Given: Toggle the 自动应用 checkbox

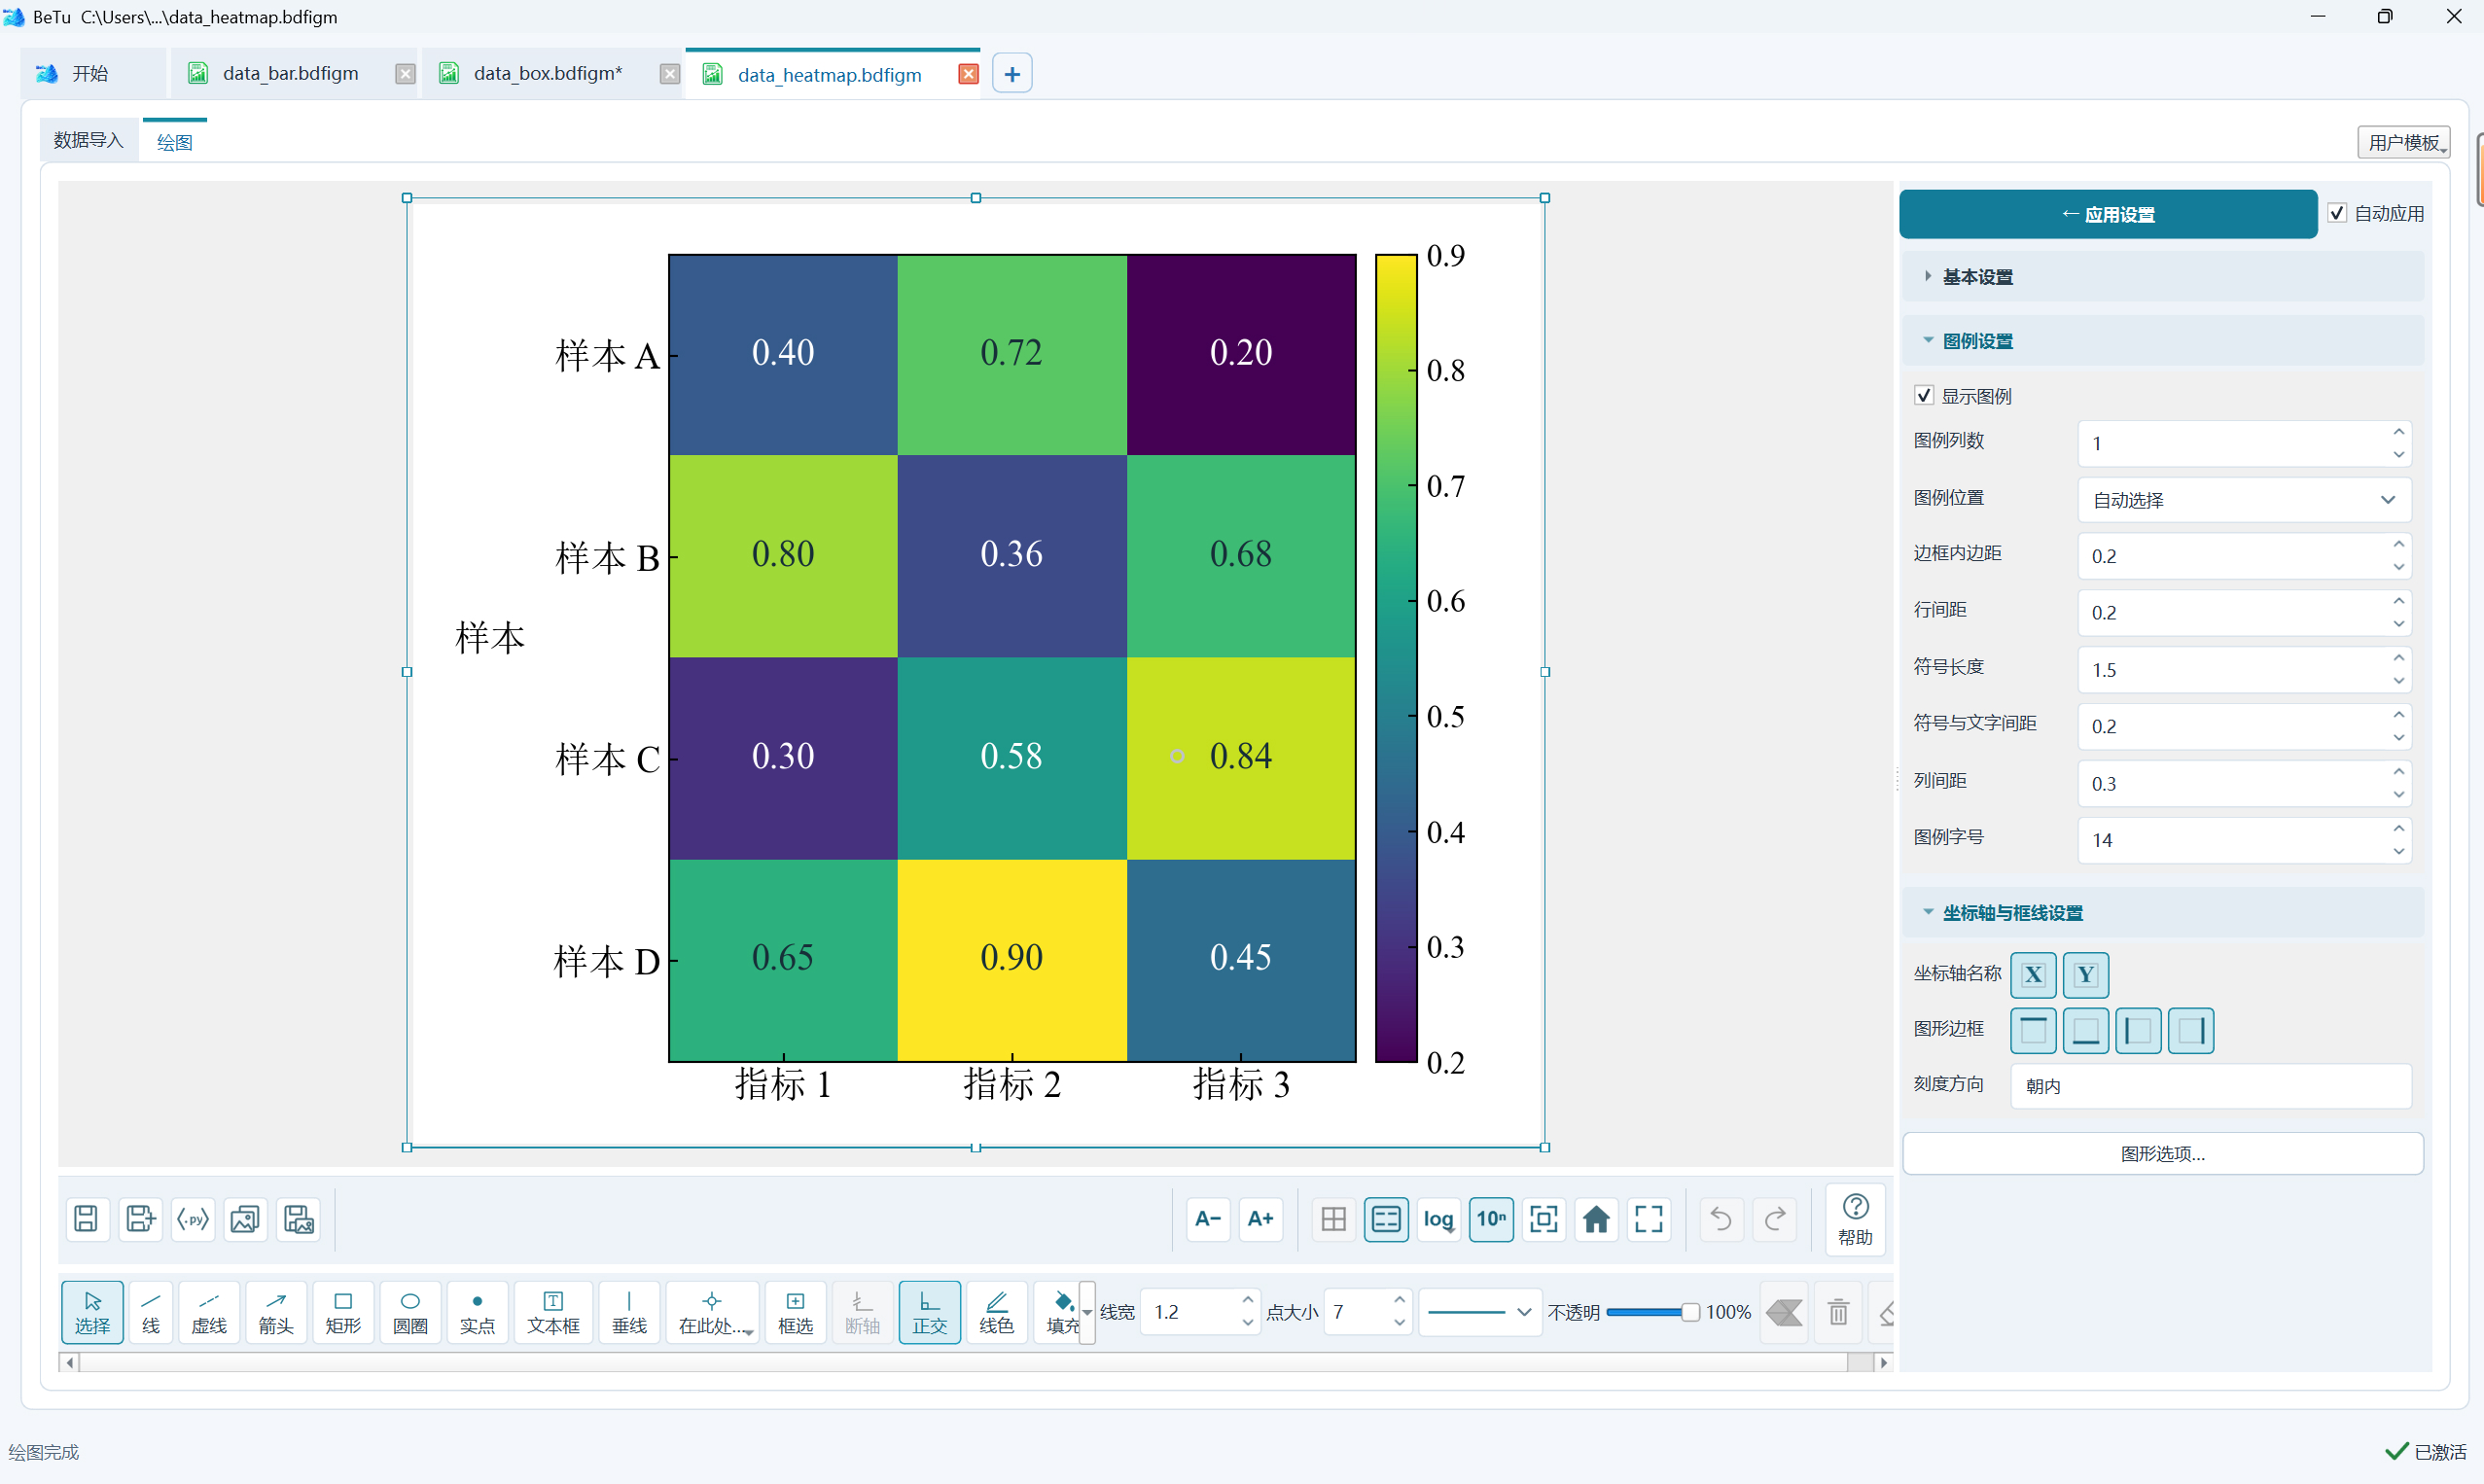Looking at the screenshot, I should [x=2337, y=213].
